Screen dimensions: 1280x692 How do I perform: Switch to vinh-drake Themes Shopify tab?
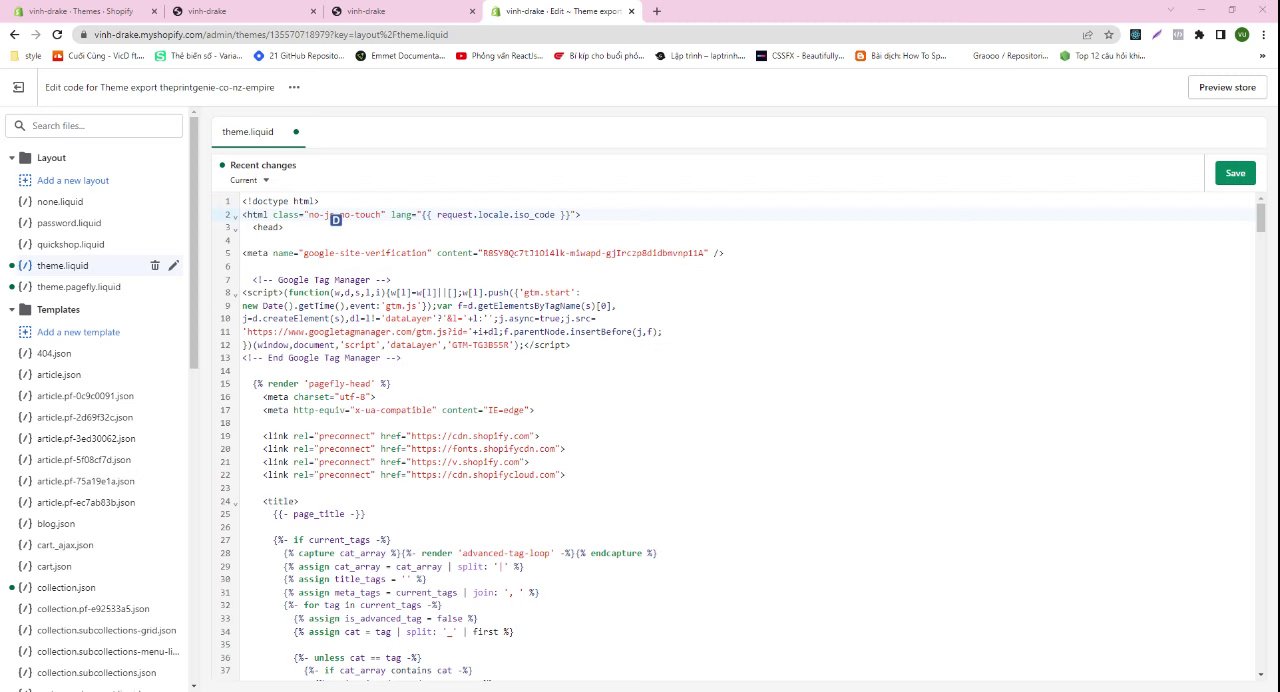point(83,11)
